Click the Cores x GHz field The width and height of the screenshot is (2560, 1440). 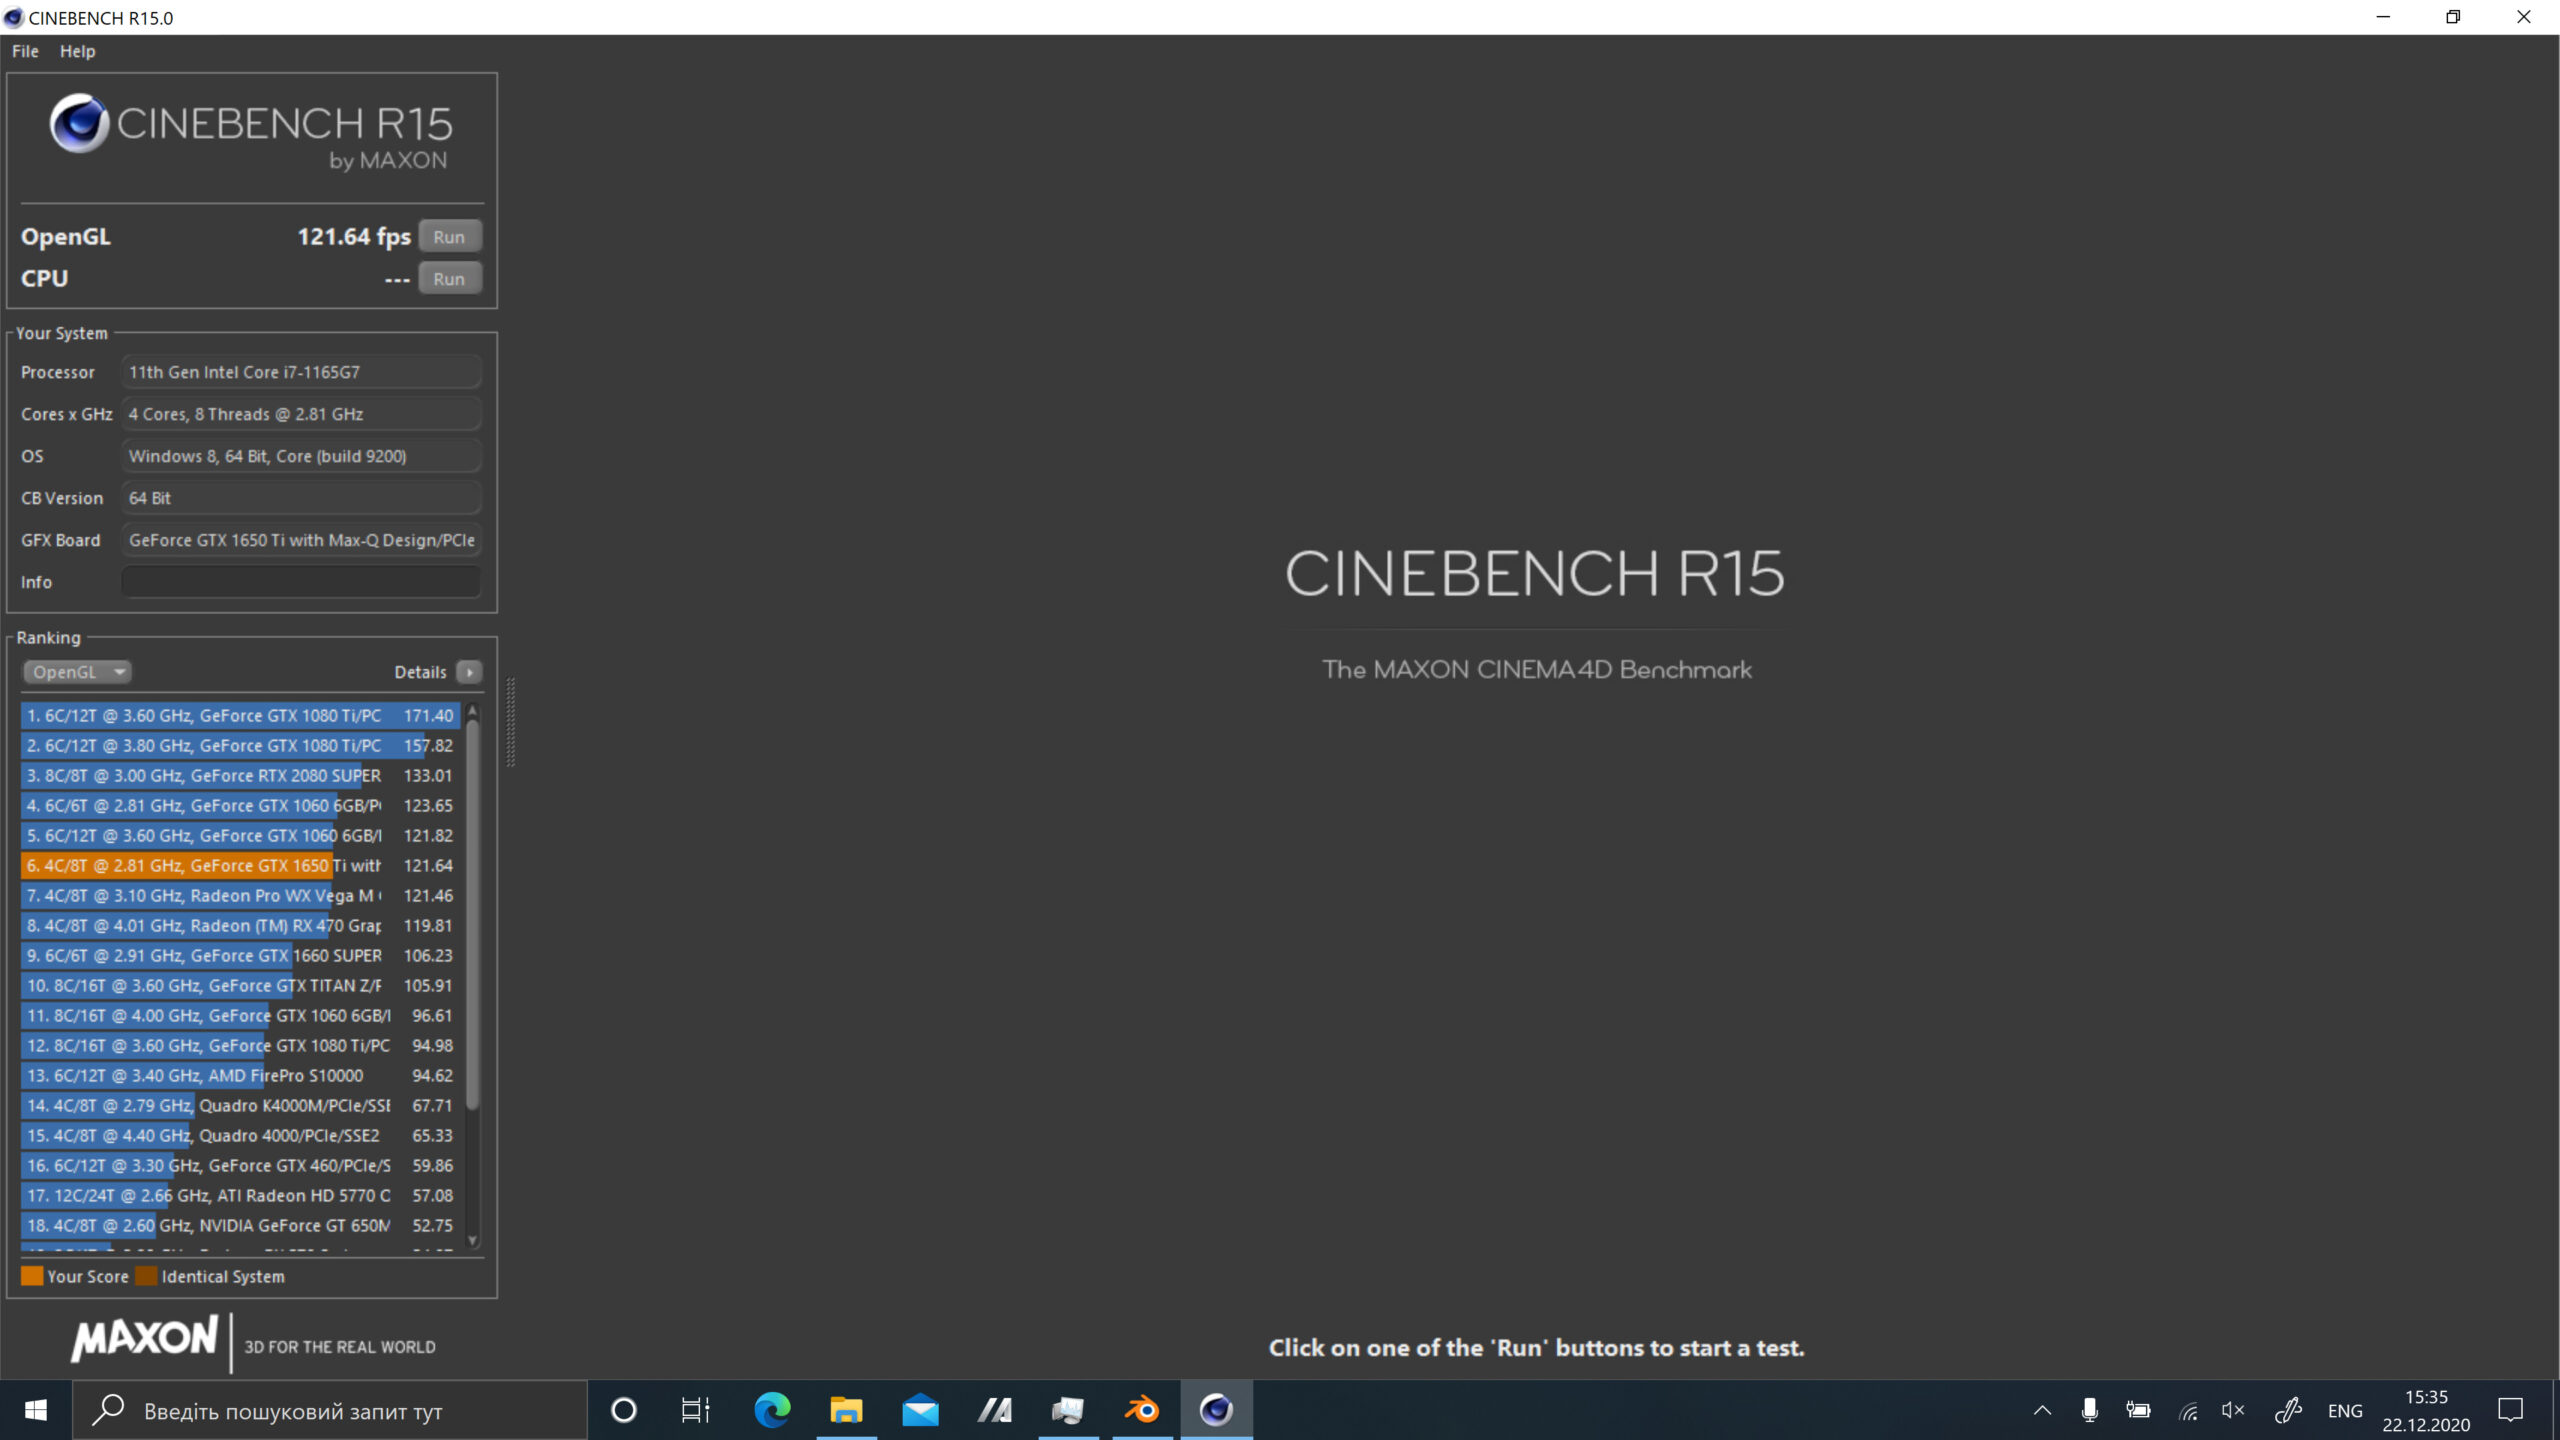[x=301, y=414]
